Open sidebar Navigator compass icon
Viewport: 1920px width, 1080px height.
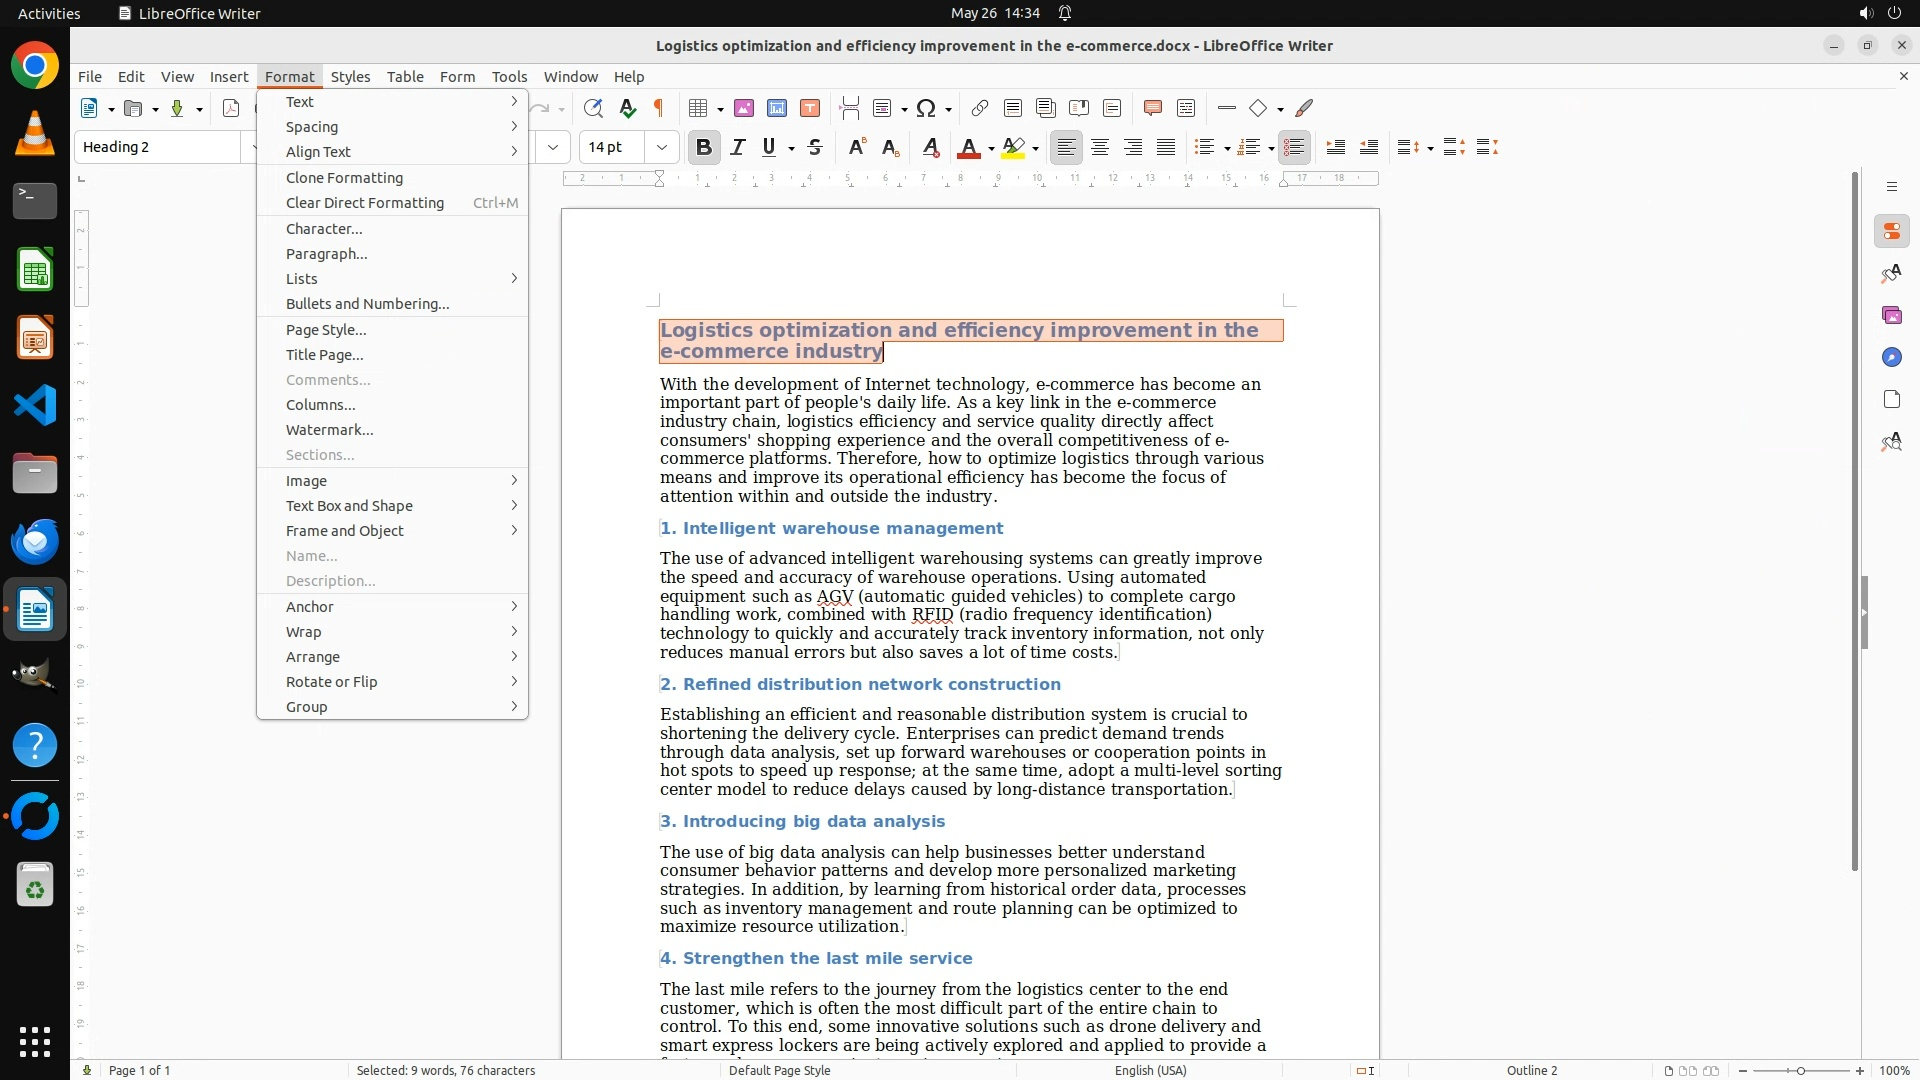click(1891, 358)
